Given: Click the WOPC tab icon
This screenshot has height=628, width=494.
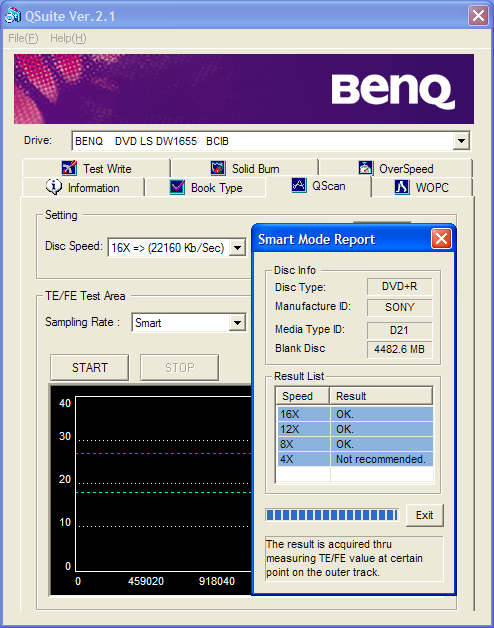Looking at the screenshot, I should point(402,187).
